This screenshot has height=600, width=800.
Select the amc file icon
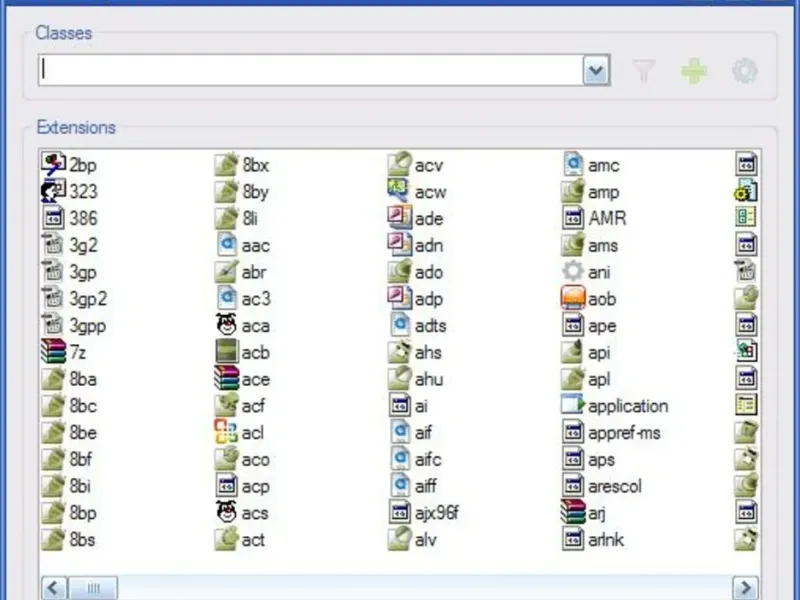click(573, 164)
